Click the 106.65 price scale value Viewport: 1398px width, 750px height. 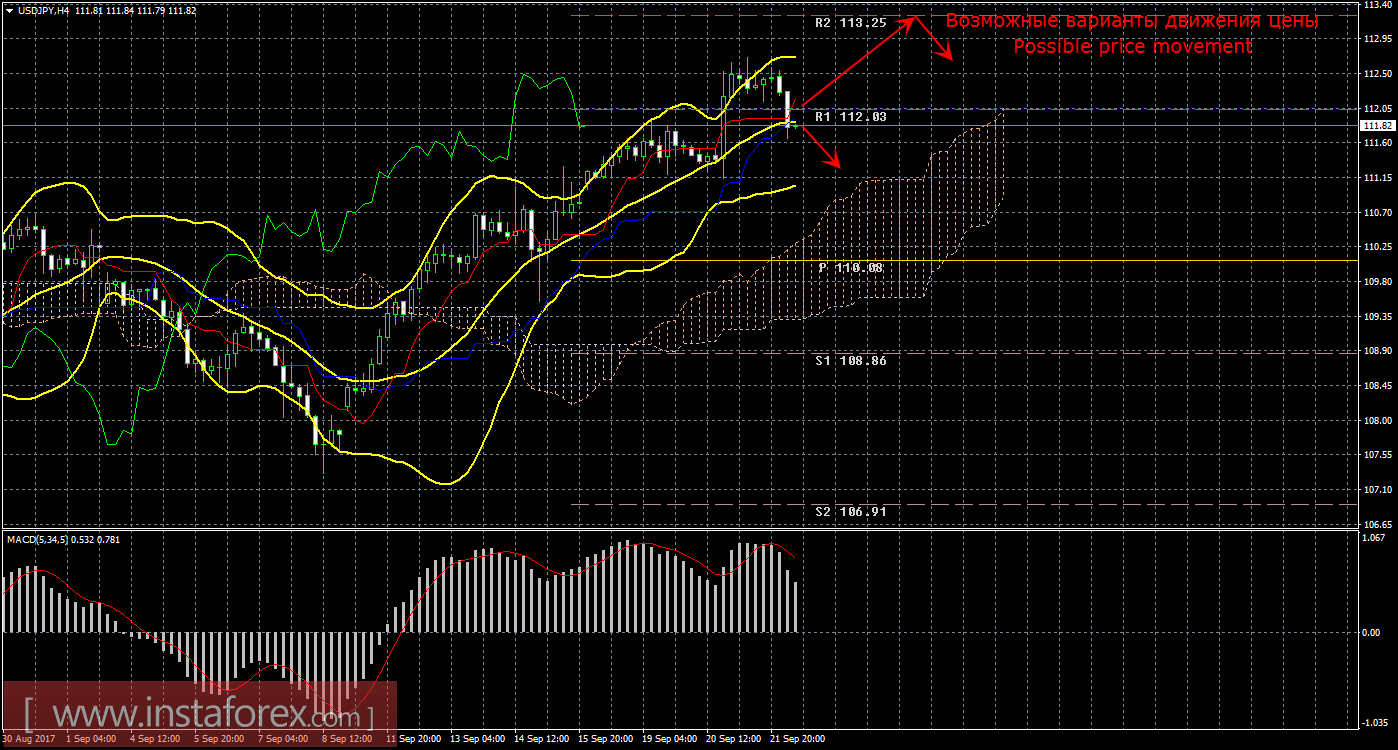tap(1377, 525)
